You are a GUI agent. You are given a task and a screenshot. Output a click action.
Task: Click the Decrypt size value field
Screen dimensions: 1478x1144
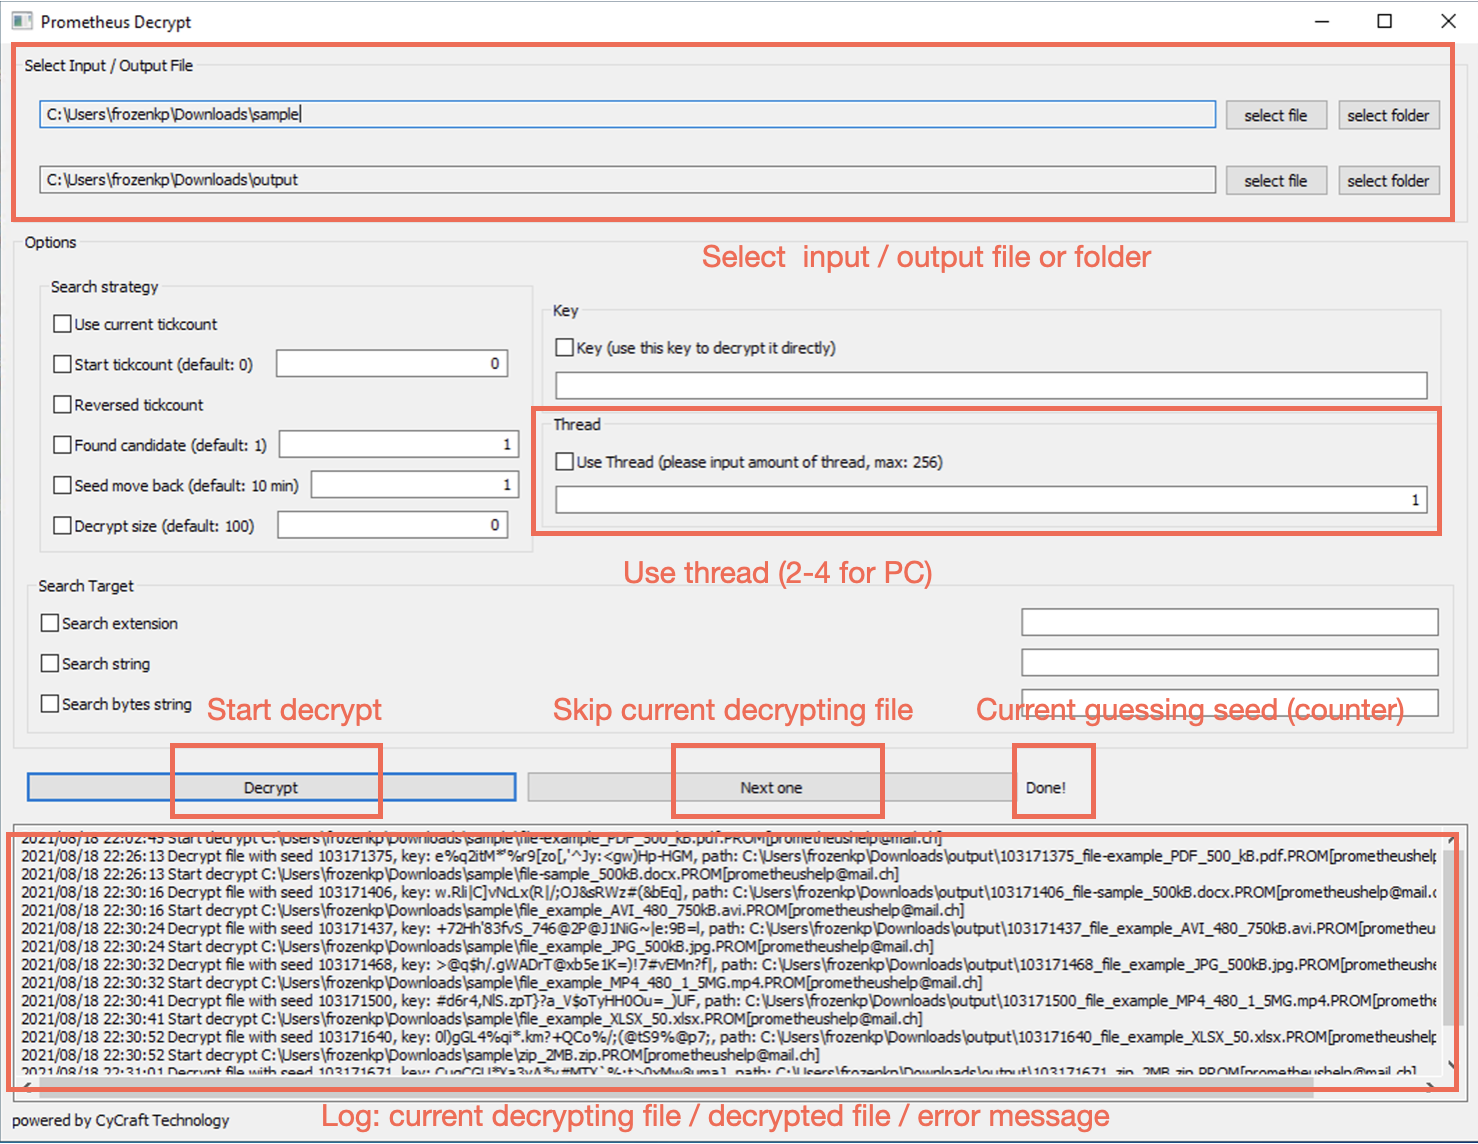(393, 525)
